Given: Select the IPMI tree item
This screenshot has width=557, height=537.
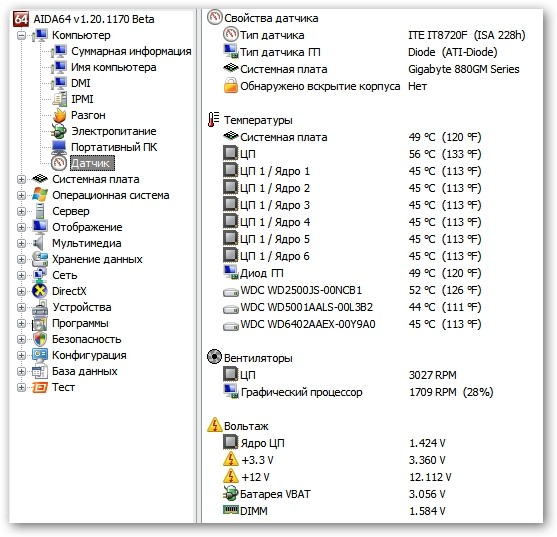Looking at the screenshot, I should tap(82, 99).
